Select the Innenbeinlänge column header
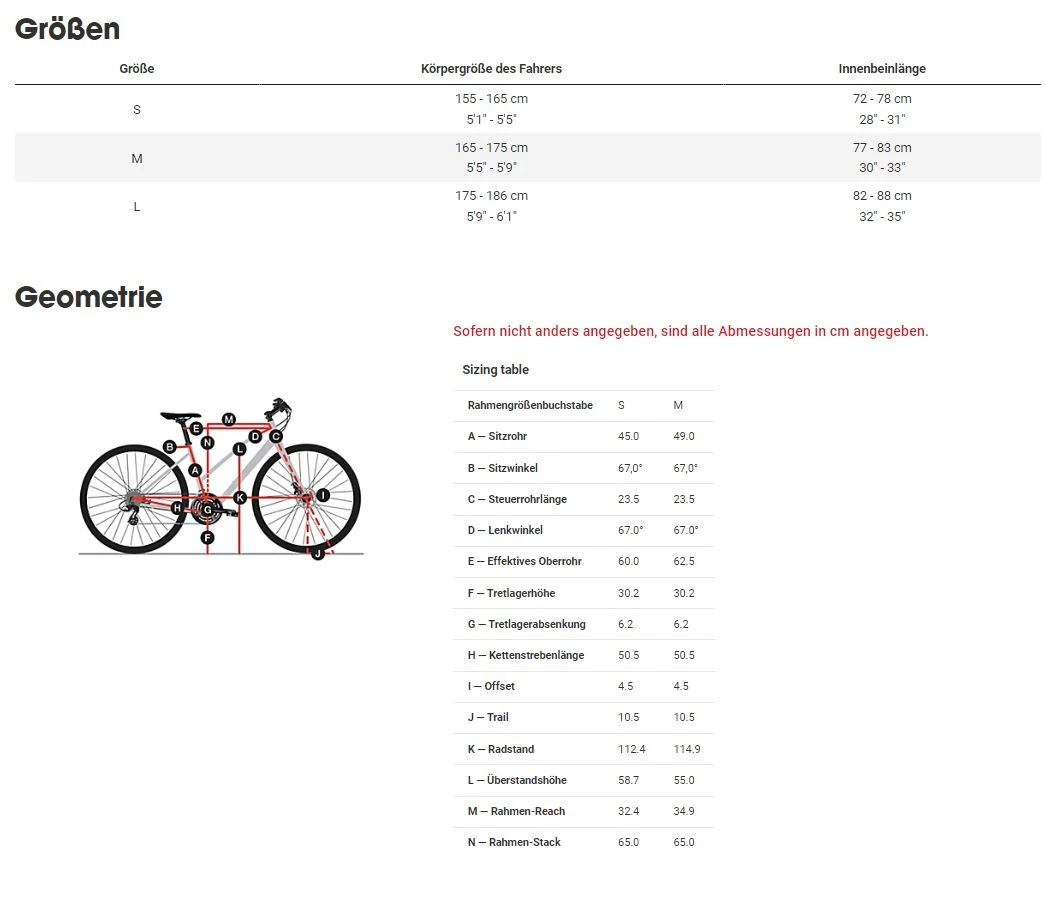The image size is (1045, 899). click(x=882, y=69)
